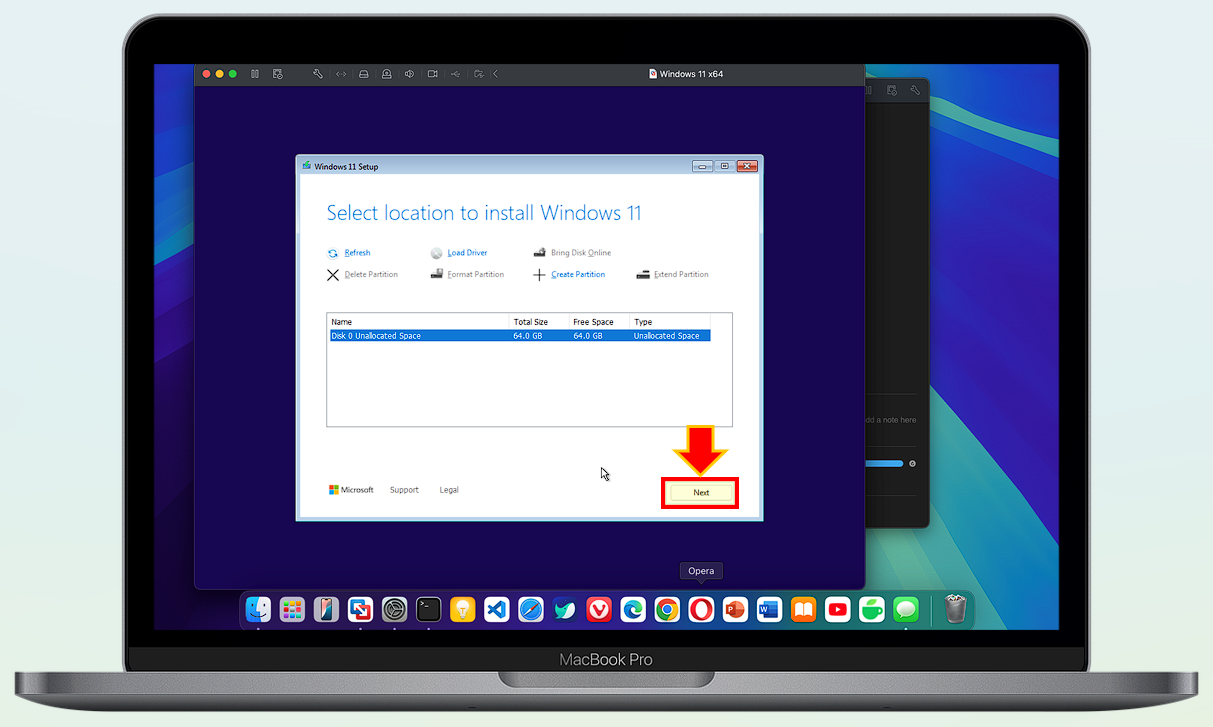Collapse the VM toolbar with left chevron
This screenshot has height=727, width=1213.
(x=496, y=74)
